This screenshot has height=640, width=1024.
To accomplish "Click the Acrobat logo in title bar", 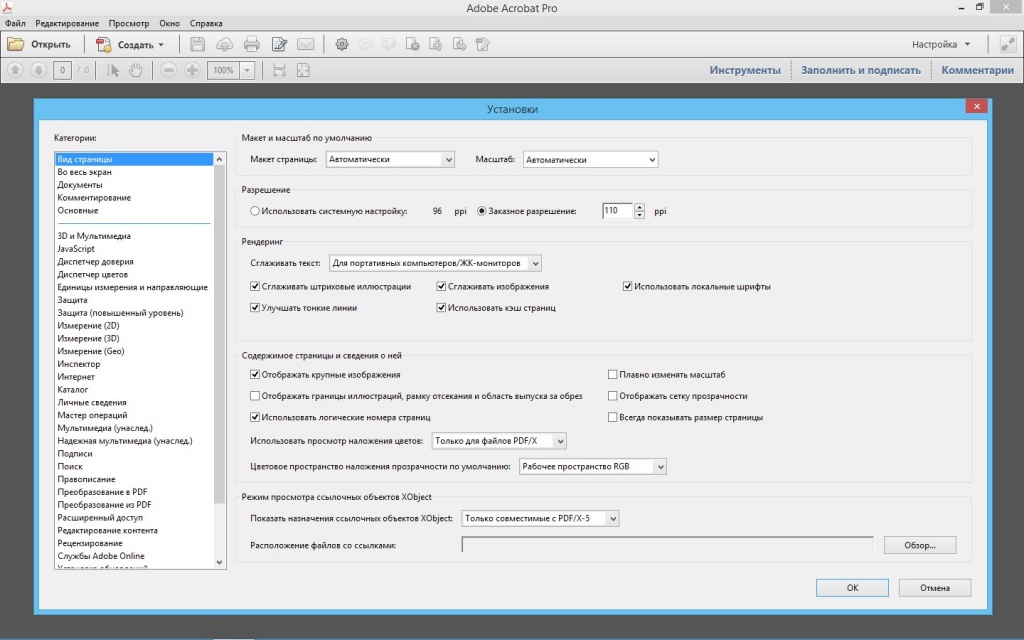I will tap(7, 7).
